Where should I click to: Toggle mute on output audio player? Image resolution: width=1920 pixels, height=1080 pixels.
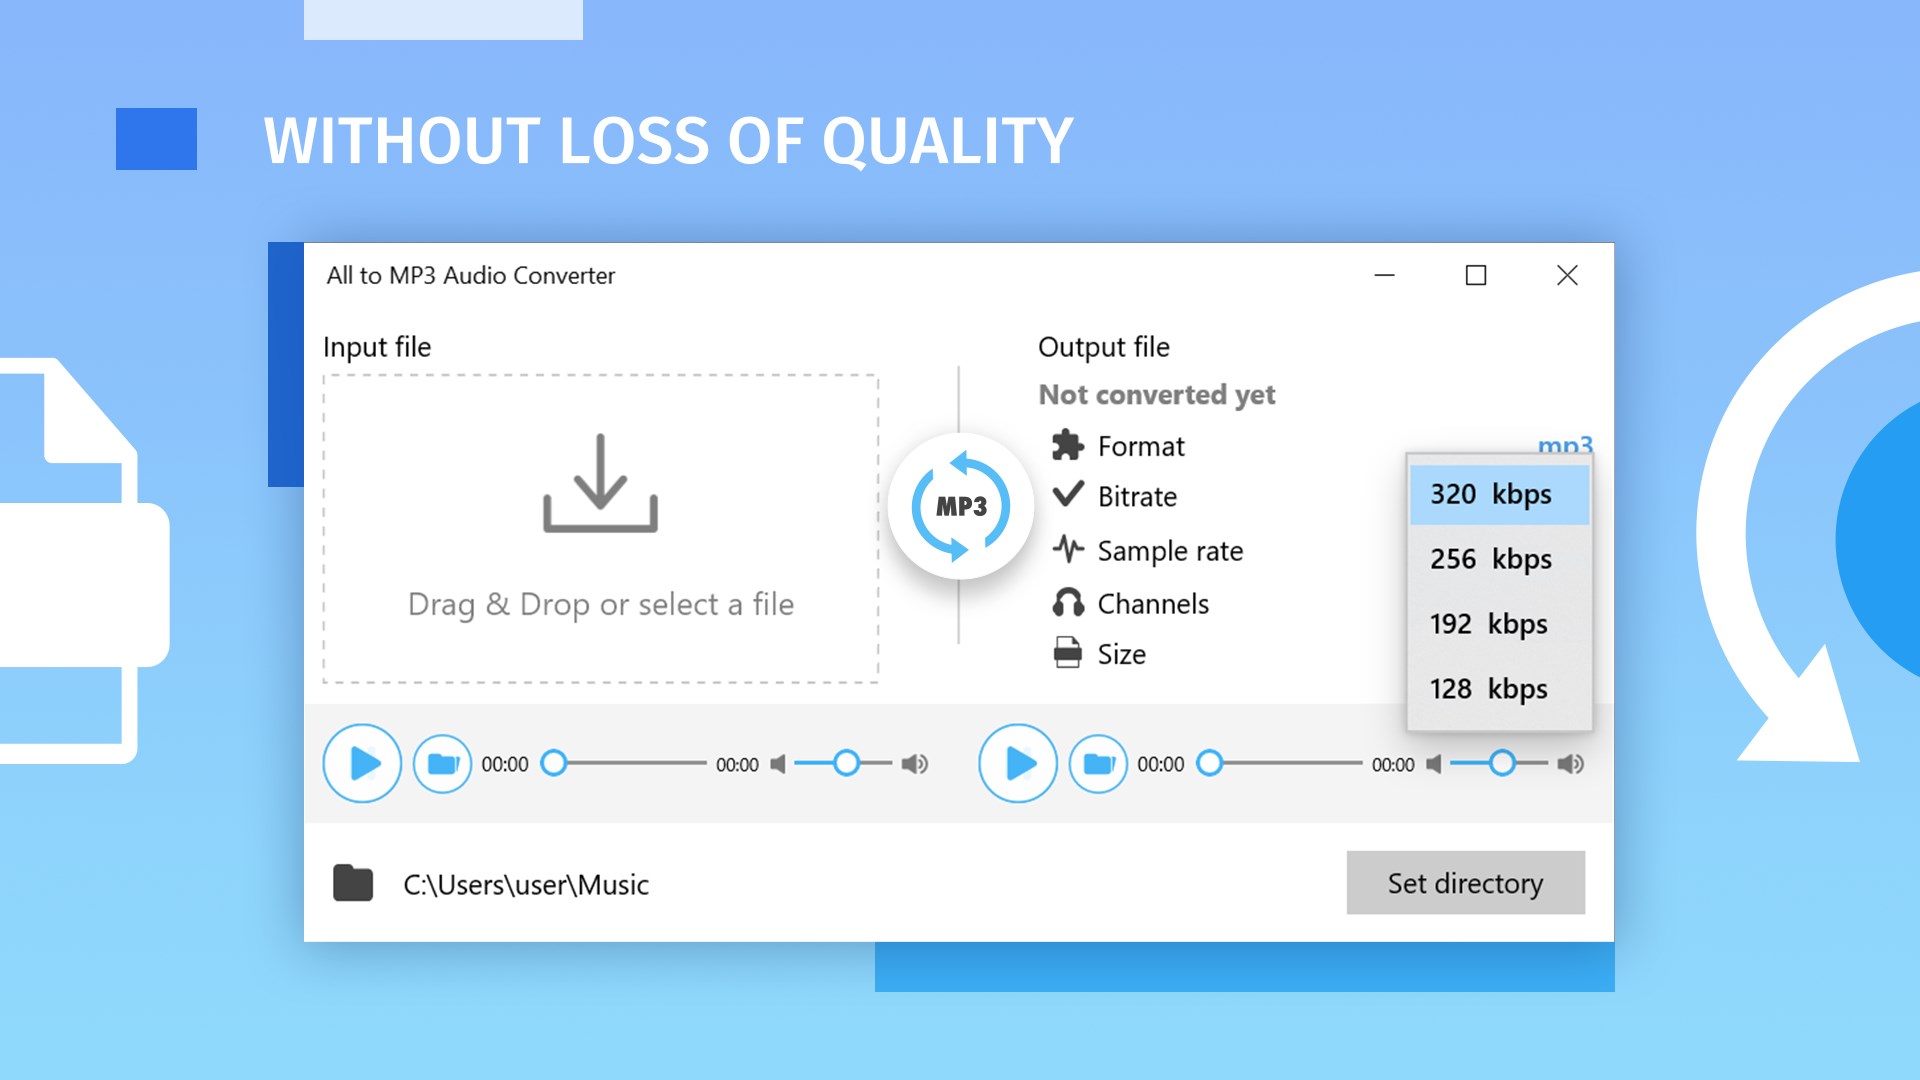pyautogui.click(x=1431, y=764)
